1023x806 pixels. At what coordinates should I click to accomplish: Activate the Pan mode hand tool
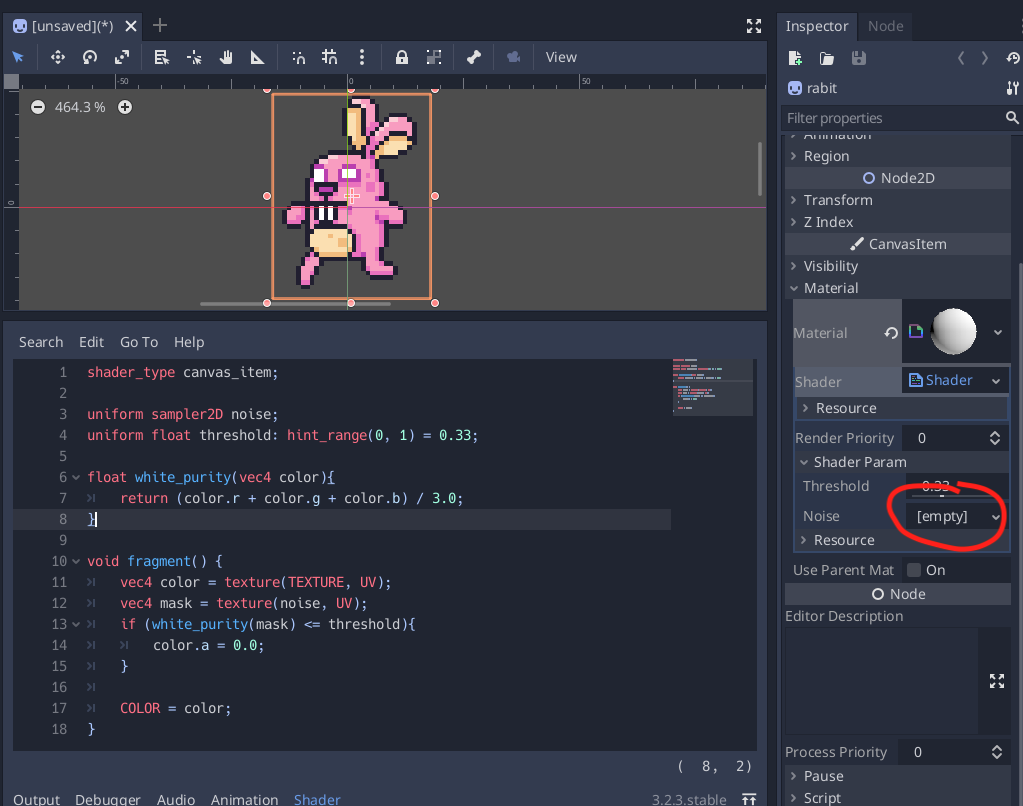(226, 57)
